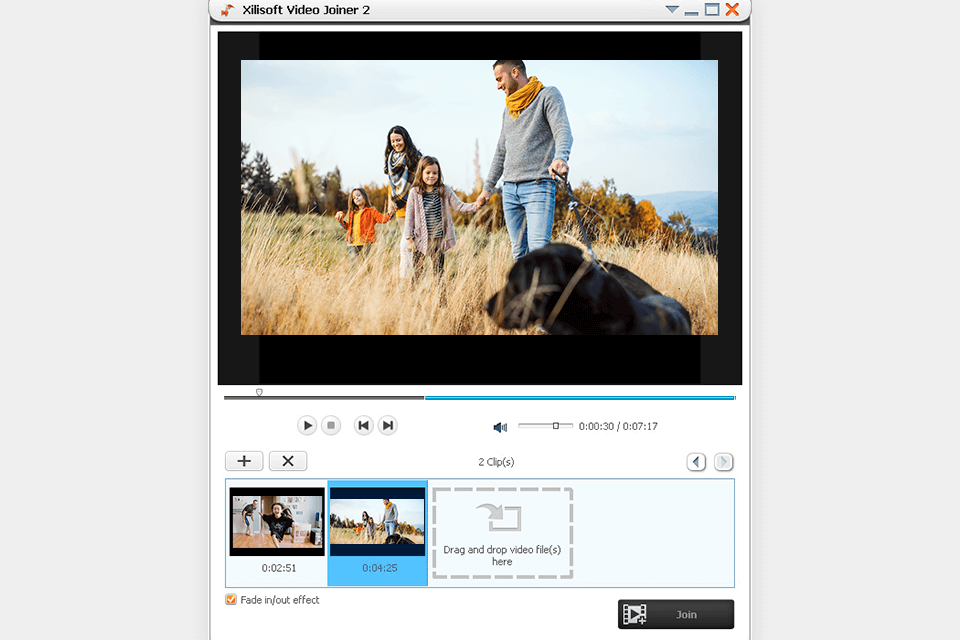
Task: Remove the selected clip with the X button
Action: point(288,461)
